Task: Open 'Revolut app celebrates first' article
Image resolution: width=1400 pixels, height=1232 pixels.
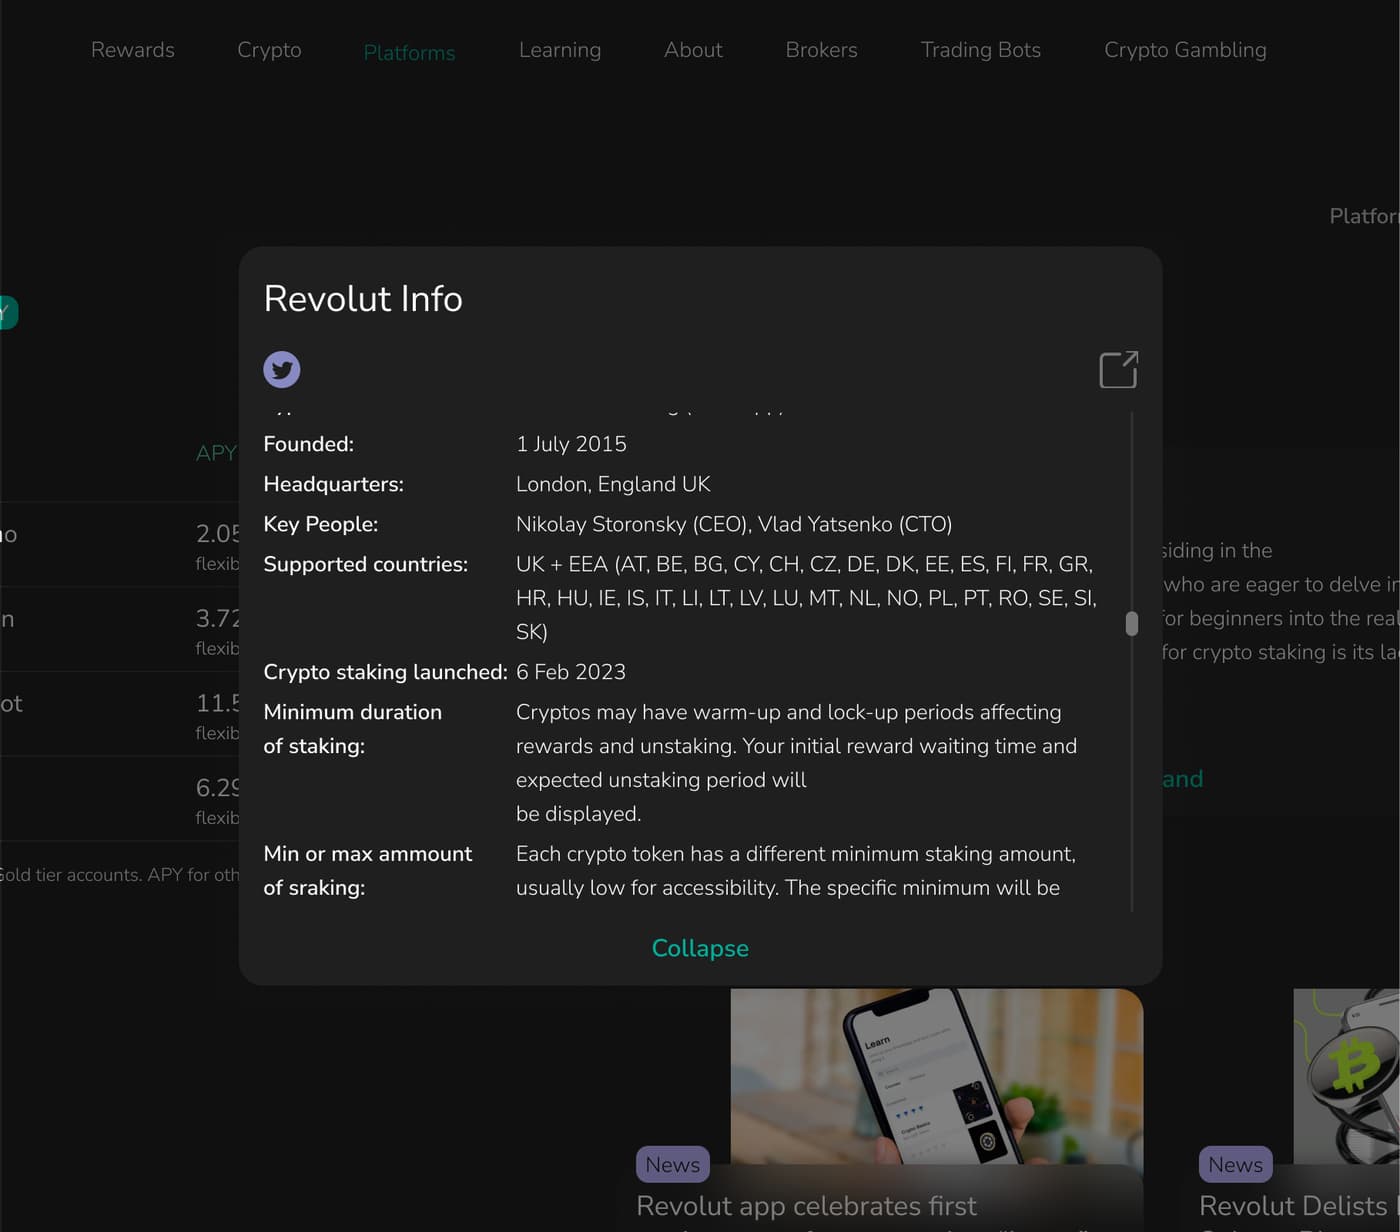Action: point(806,1206)
